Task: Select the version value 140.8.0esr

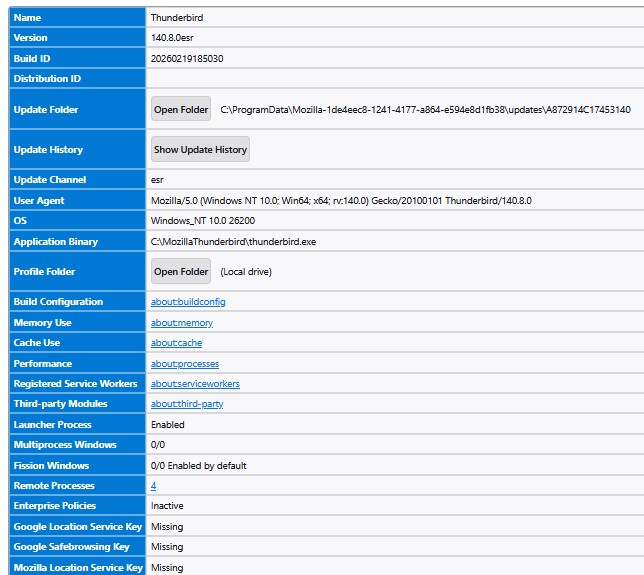Action: pos(172,38)
